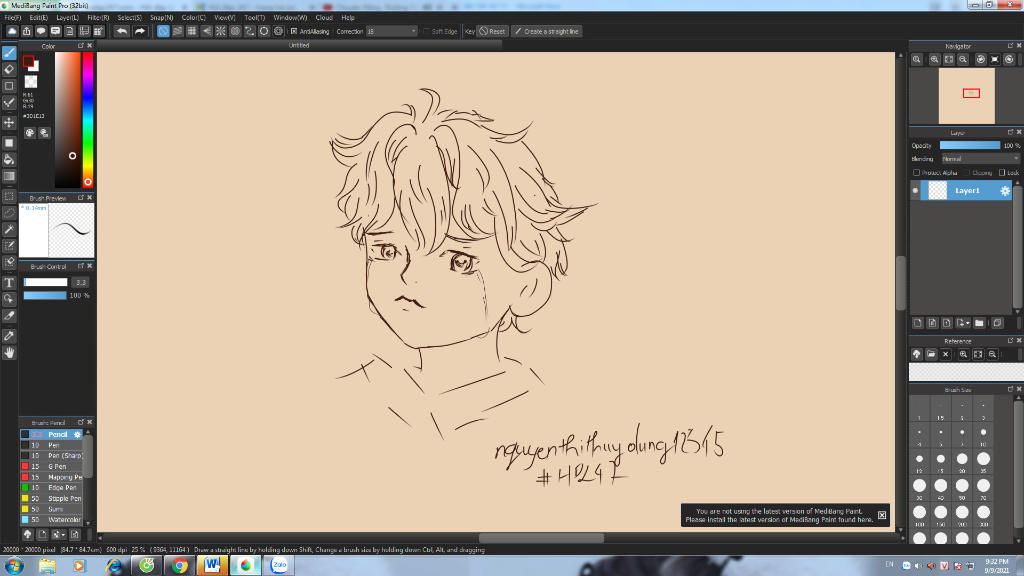Screen dimensions: 1024x576
Task: Select the Bucket fill tool
Action: (x=9, y=159)
